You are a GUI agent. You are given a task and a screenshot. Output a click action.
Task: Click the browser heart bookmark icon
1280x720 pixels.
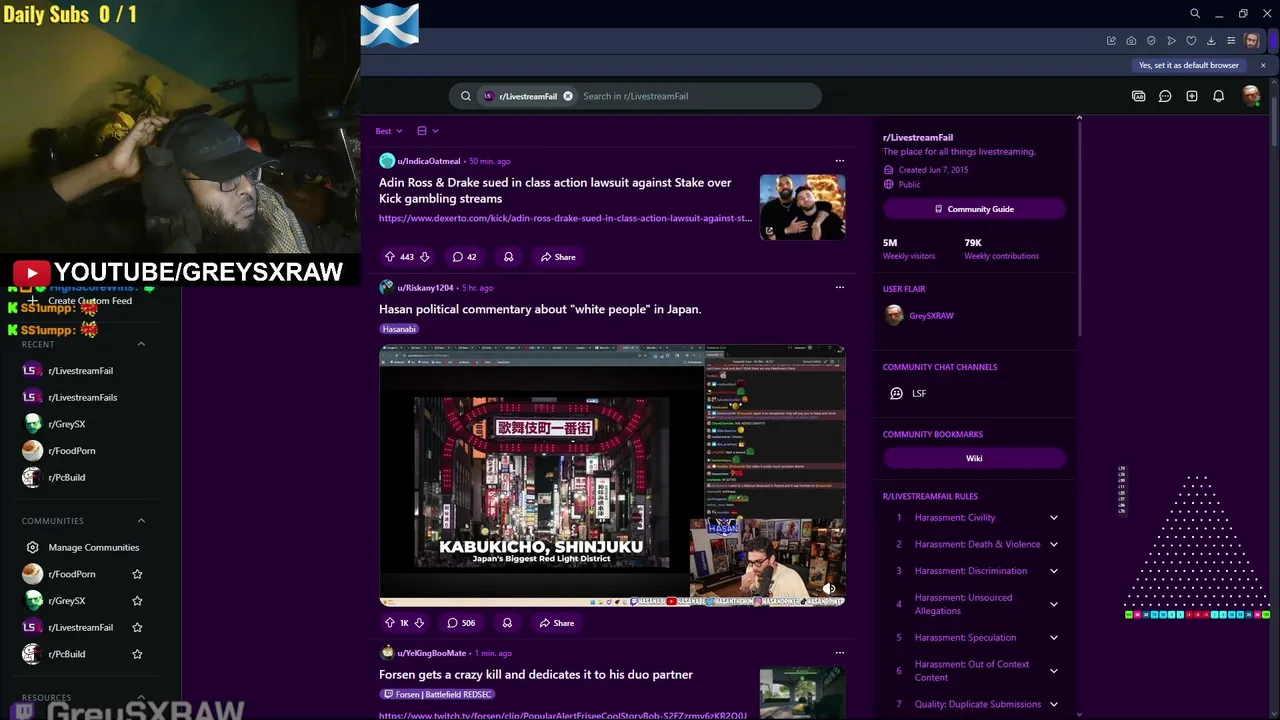pyautogui.click(x=1191, y=41)
